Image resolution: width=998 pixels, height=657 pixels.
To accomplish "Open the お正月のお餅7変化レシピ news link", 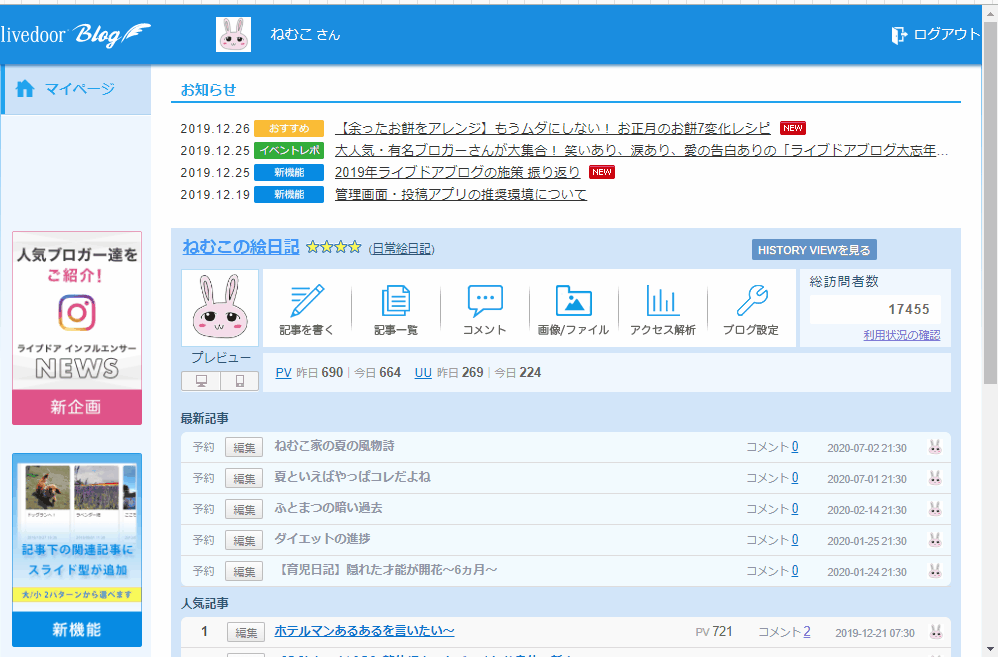I will pos(552,128).
